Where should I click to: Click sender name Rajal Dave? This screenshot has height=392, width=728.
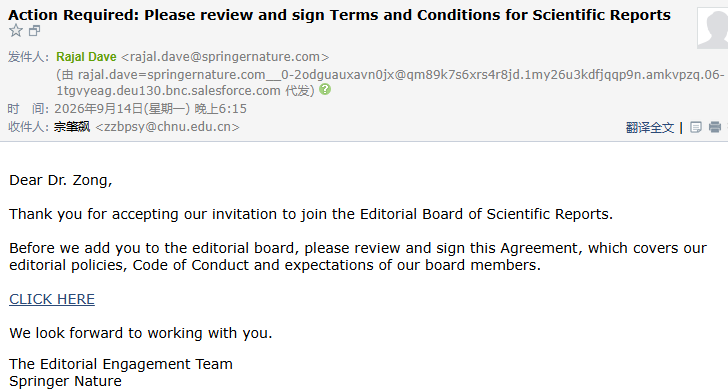coord(86,57)
